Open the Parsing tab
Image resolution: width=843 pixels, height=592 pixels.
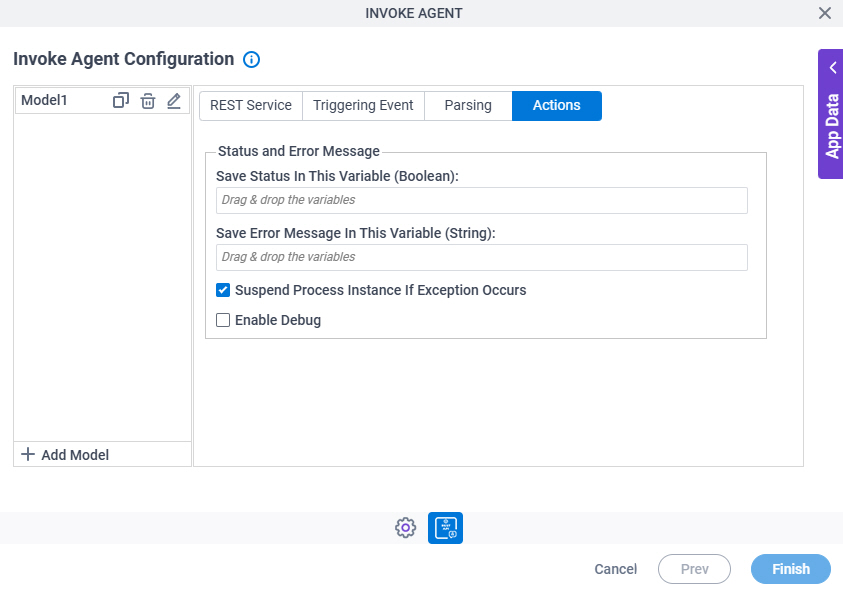click(468, 105)
